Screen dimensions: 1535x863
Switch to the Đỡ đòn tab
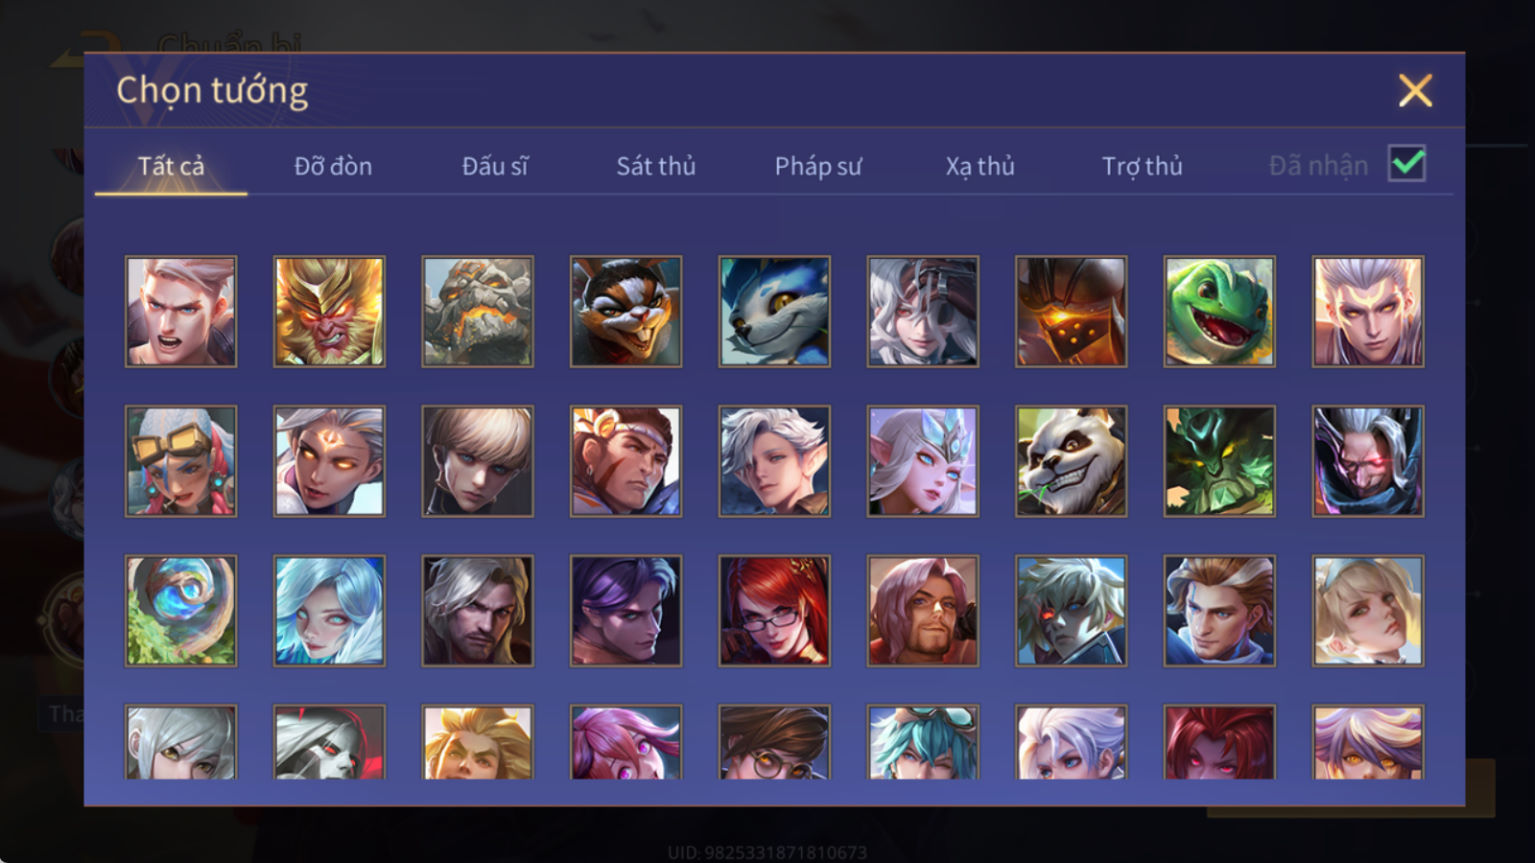click(333, 166)
